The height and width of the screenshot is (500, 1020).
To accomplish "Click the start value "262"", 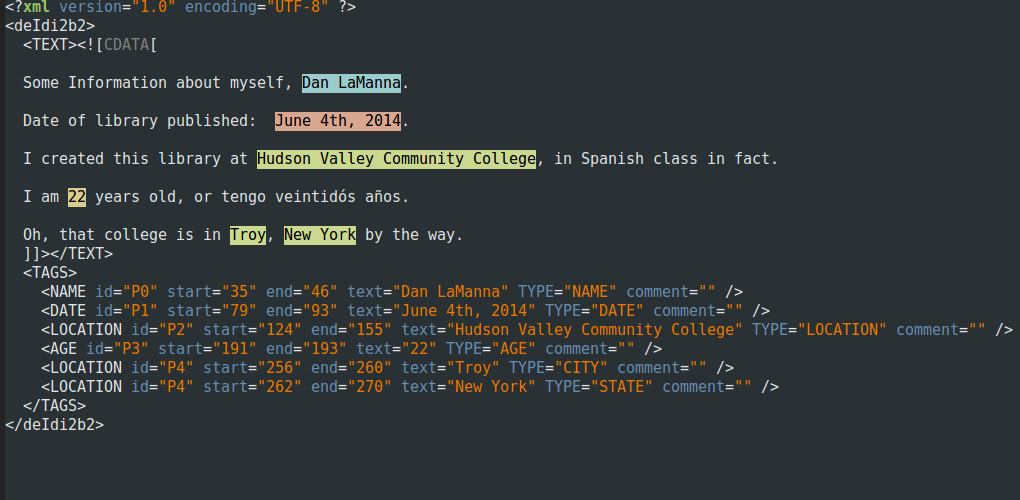I will tap(280, 387).
